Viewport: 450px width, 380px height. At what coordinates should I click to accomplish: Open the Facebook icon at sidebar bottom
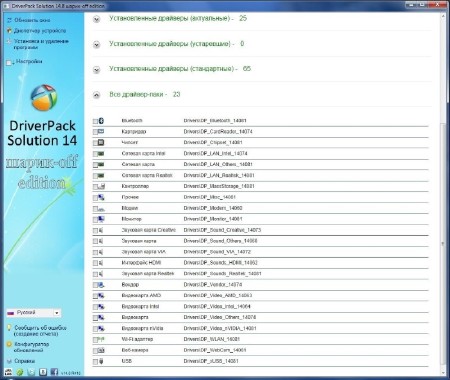pos(54,372)
